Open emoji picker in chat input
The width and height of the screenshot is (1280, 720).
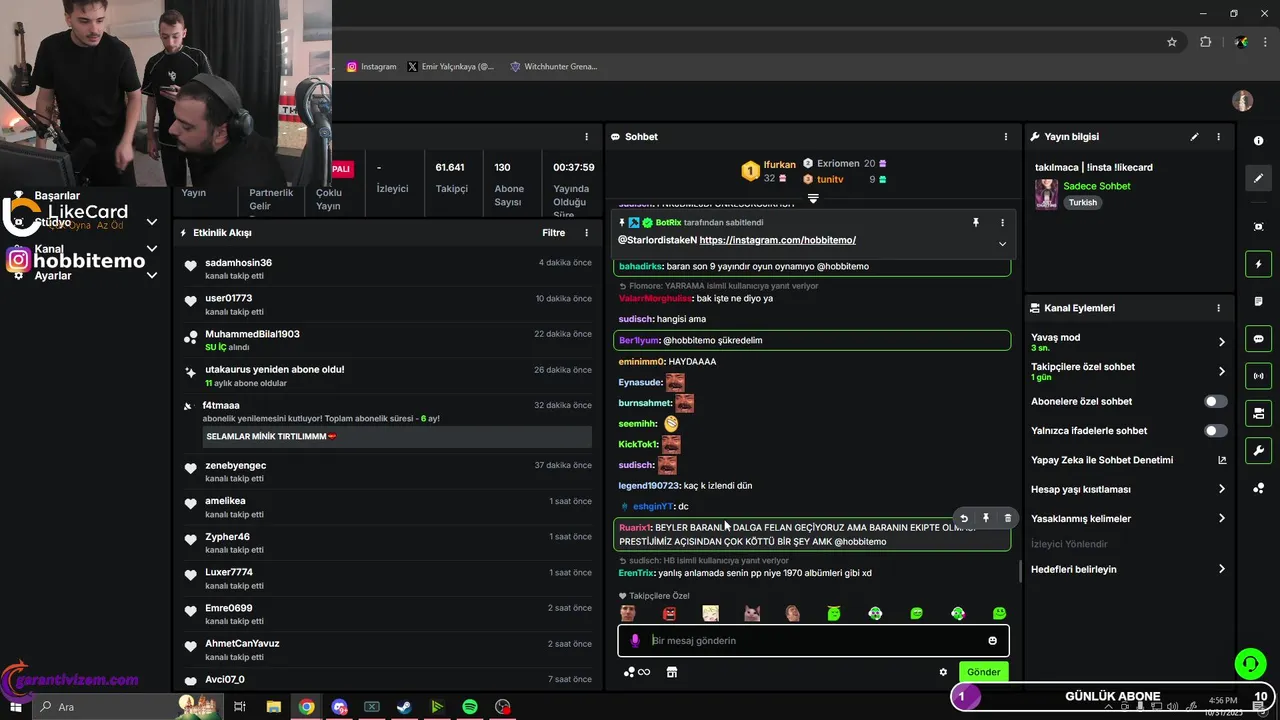click(x=993, y=640)
